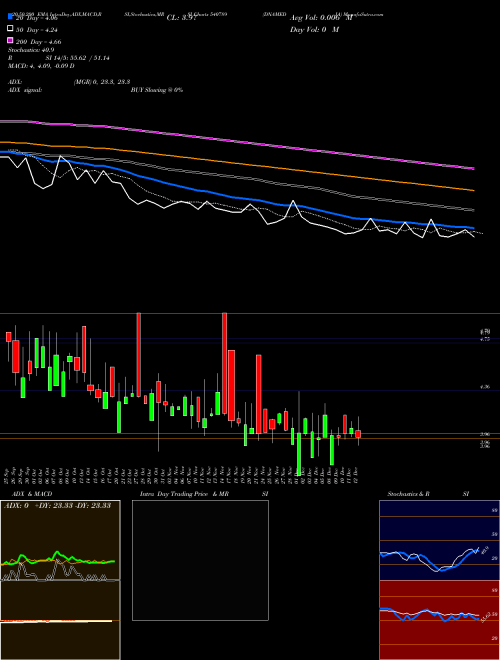
Task: Click the blue 20 Day legend swatch
Action: (11, 17)
